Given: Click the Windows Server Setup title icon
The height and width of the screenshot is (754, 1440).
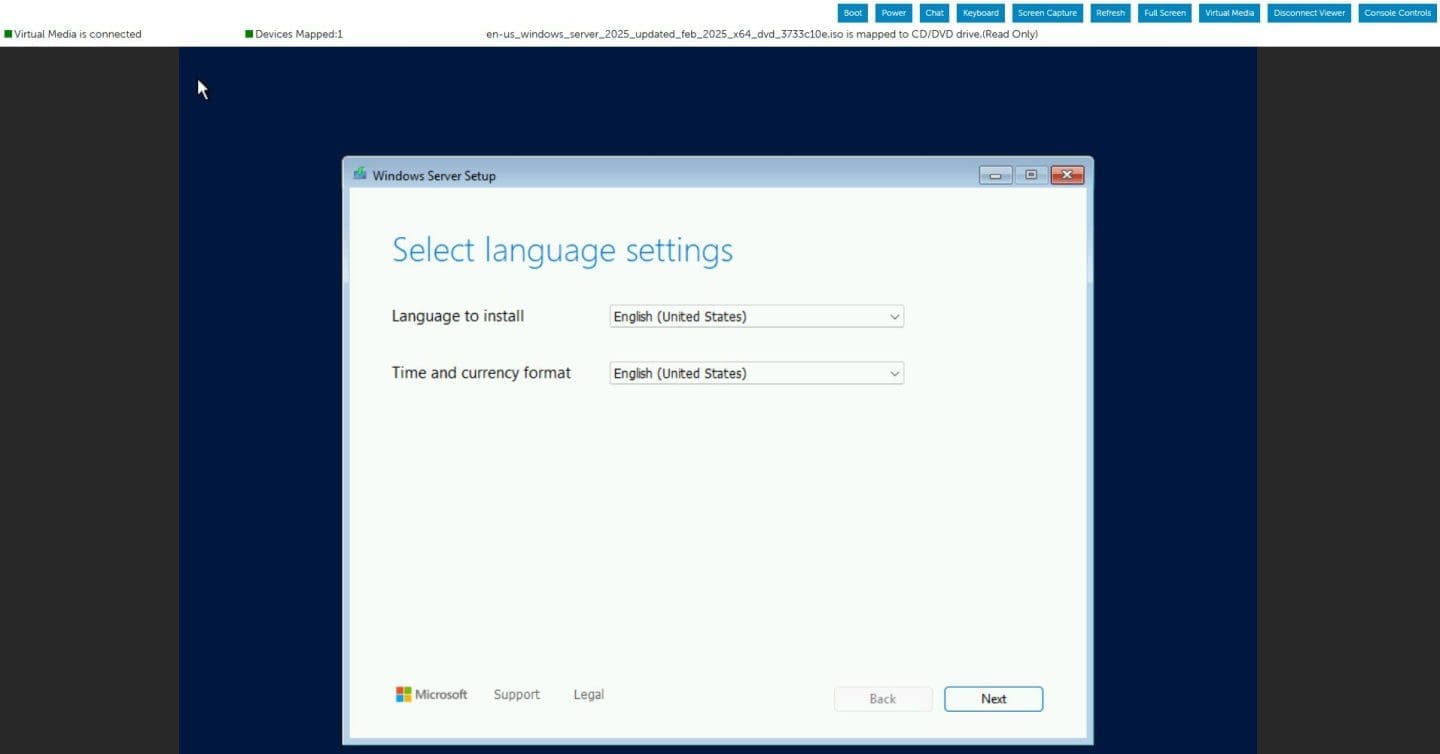Looking at the screenshot, I should pyautogui.click(x=359, y=174).
